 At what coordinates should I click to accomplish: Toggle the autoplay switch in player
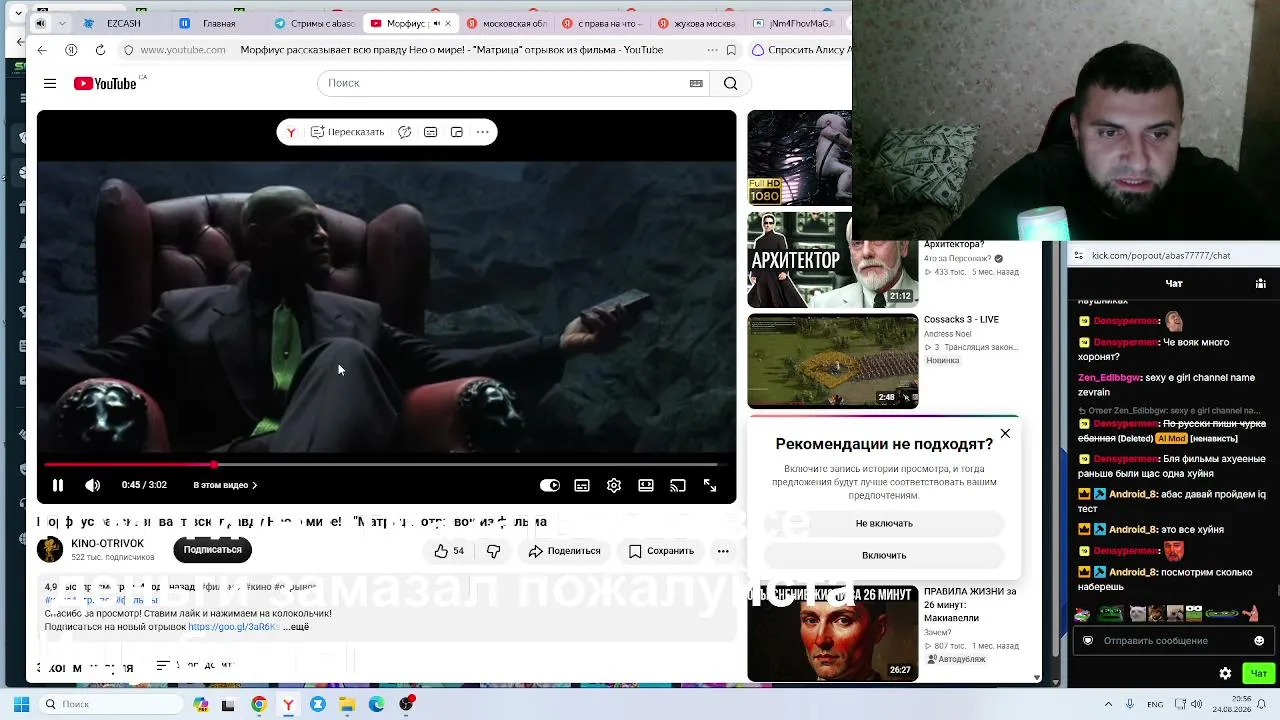point(550,485)
